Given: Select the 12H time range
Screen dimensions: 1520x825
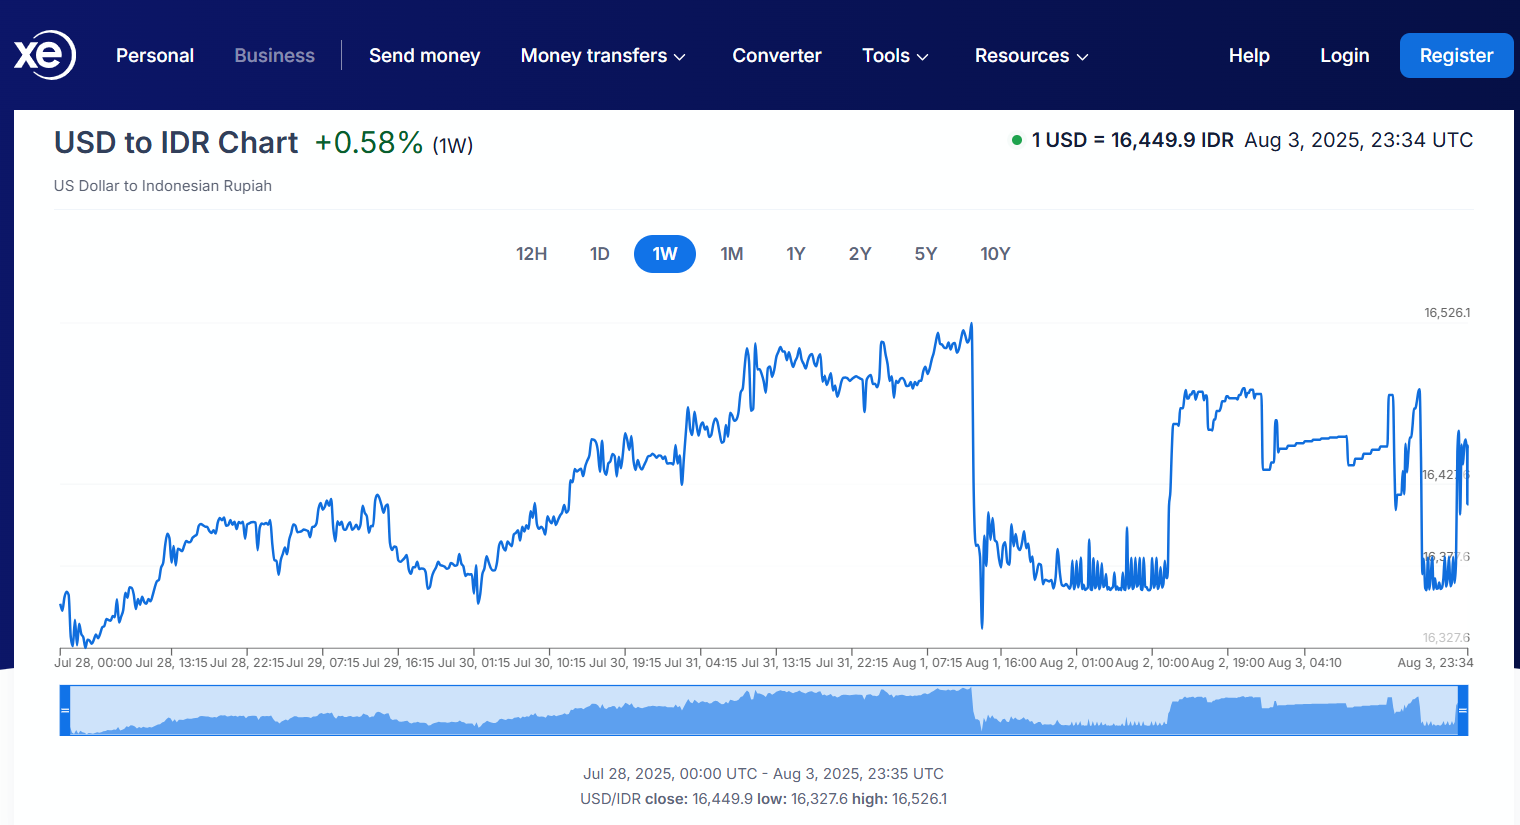Looking at the screenshot, I should pyautogui.click(x=531, y=254).
